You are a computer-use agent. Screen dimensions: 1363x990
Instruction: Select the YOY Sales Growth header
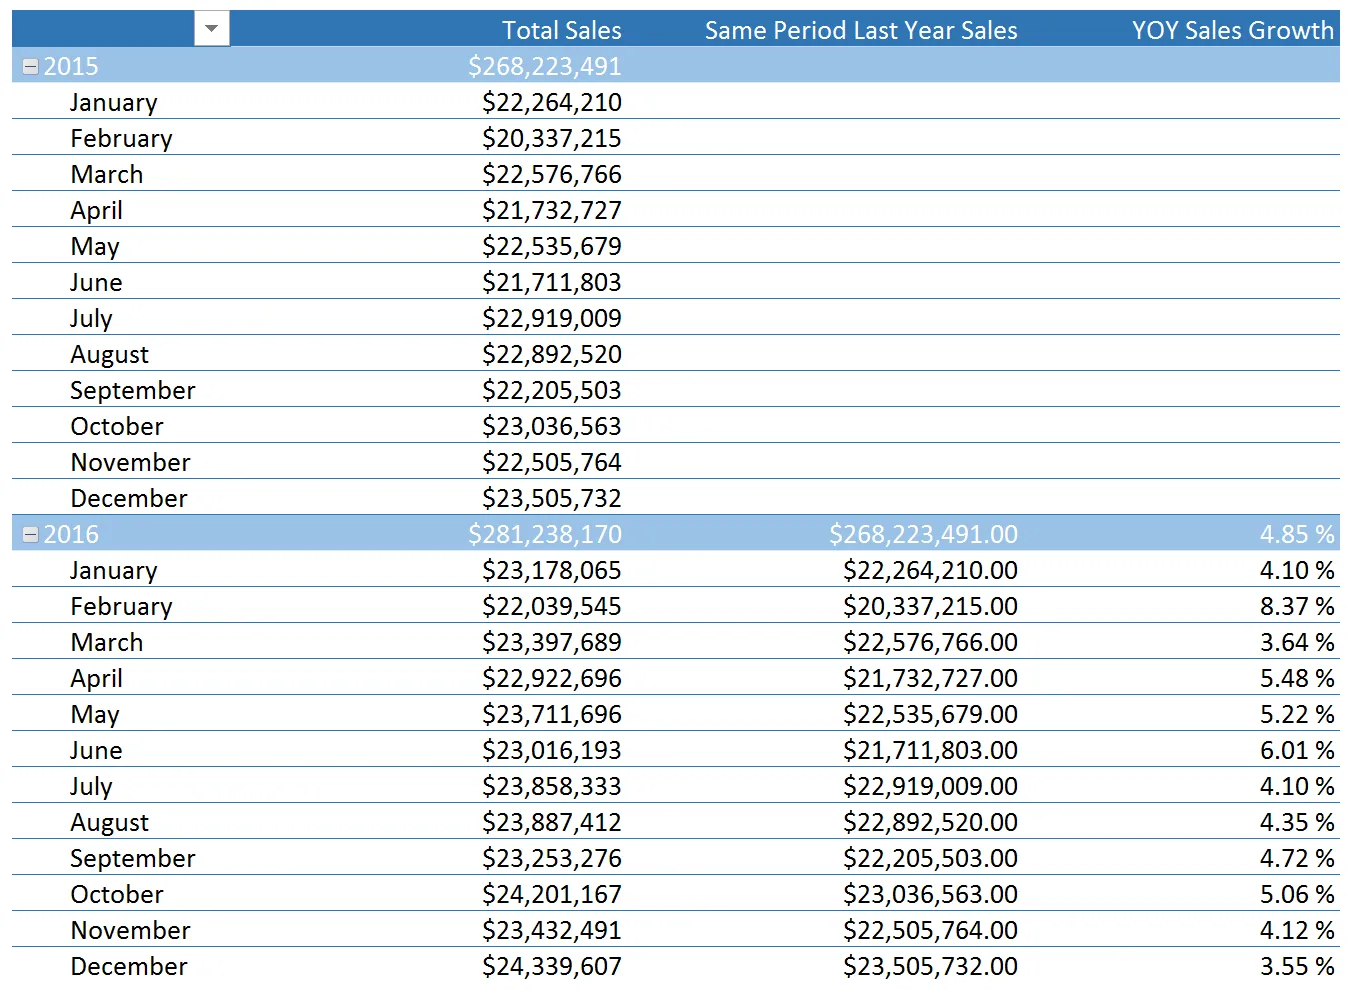(1233, 30)
